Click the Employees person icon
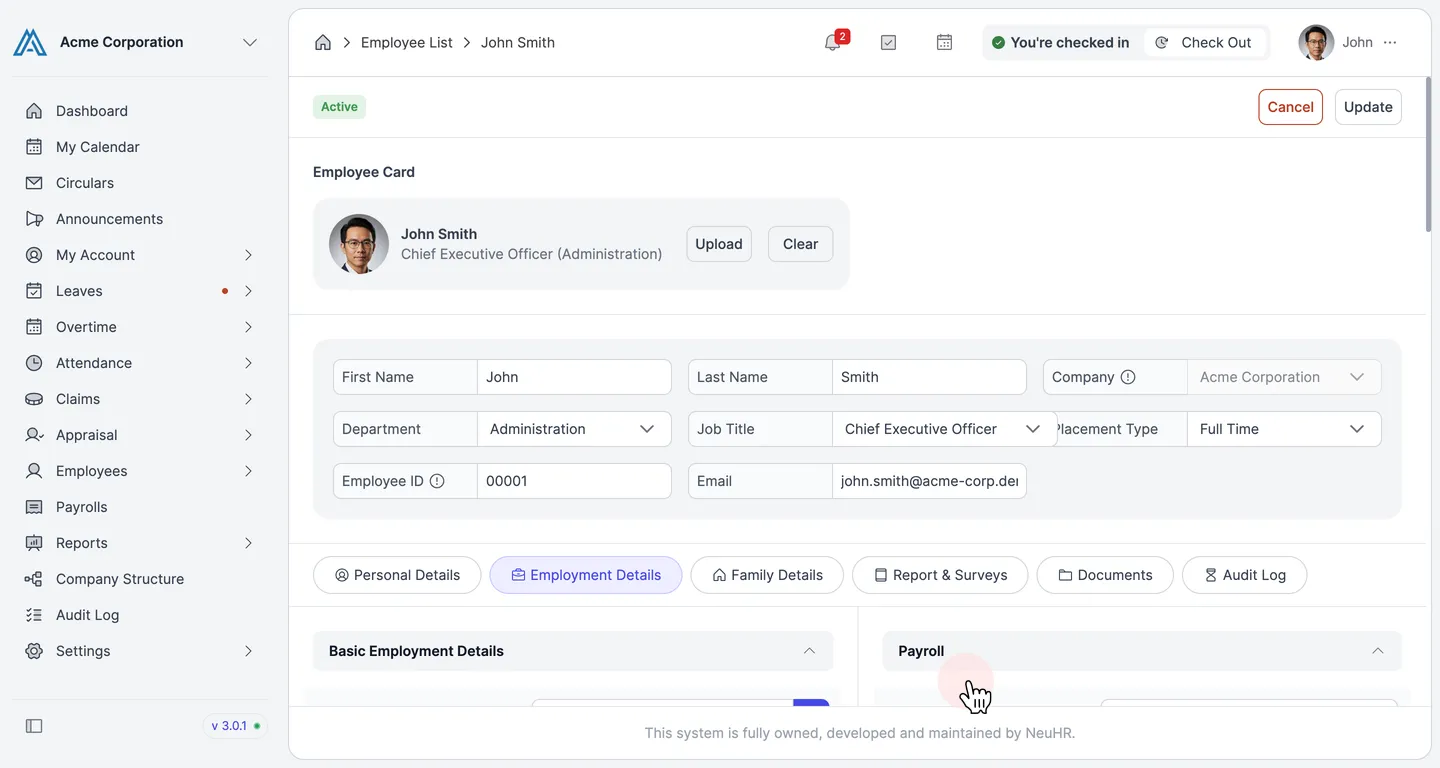Screen dimensions: 1440x768 34,471
